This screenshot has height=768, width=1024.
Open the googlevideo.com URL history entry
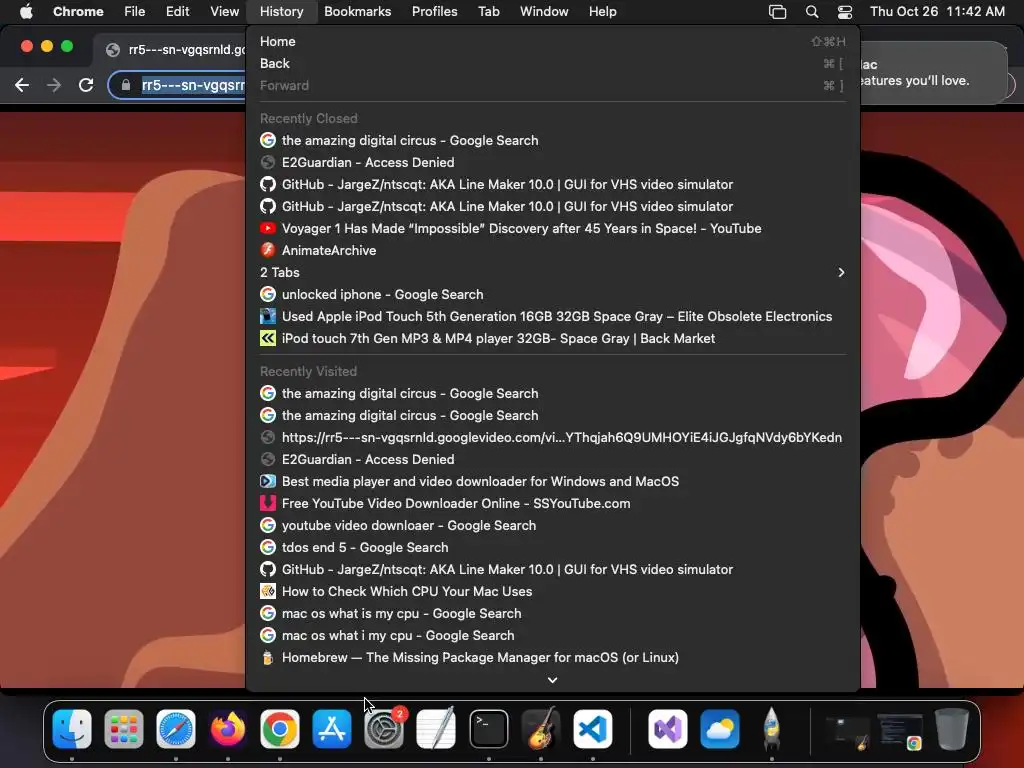[552, 437]
